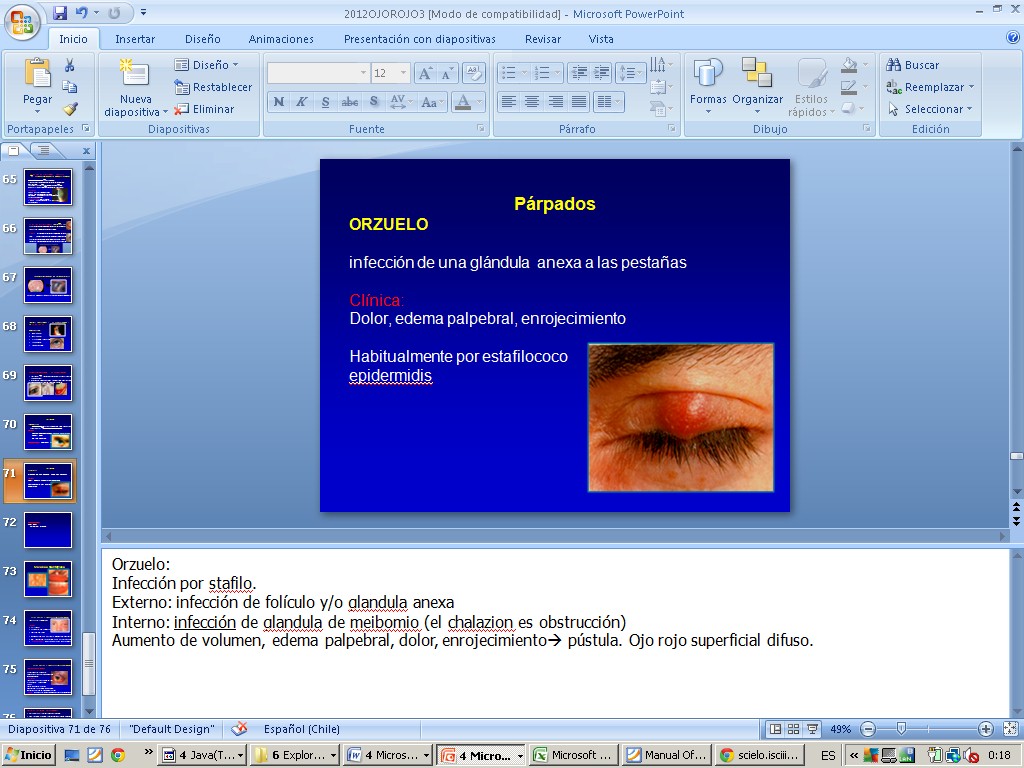Click the Cut scissors icon

[70, 65]
